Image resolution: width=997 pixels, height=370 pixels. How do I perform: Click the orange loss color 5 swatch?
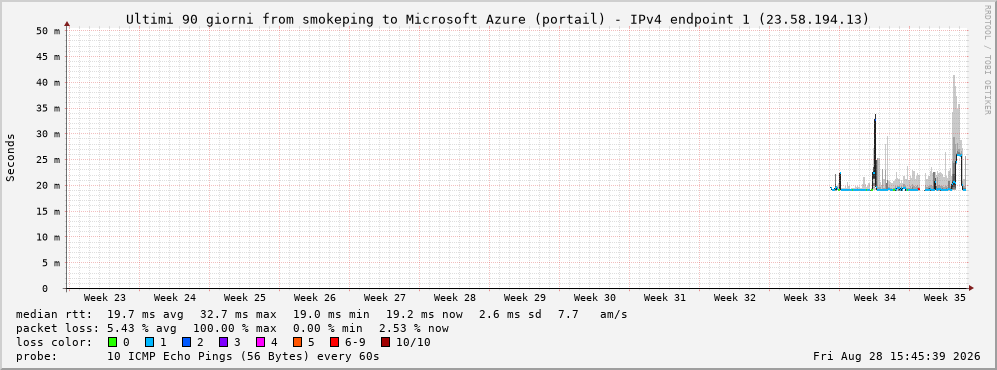click(297, 342)
